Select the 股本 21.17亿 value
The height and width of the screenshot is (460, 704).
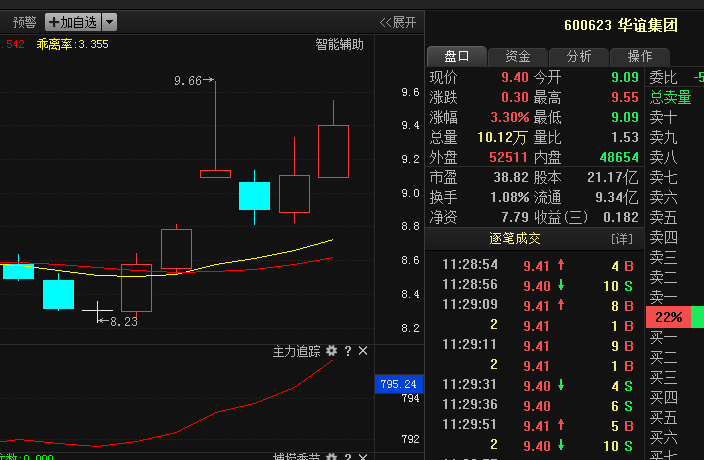[x=613, y=177]
